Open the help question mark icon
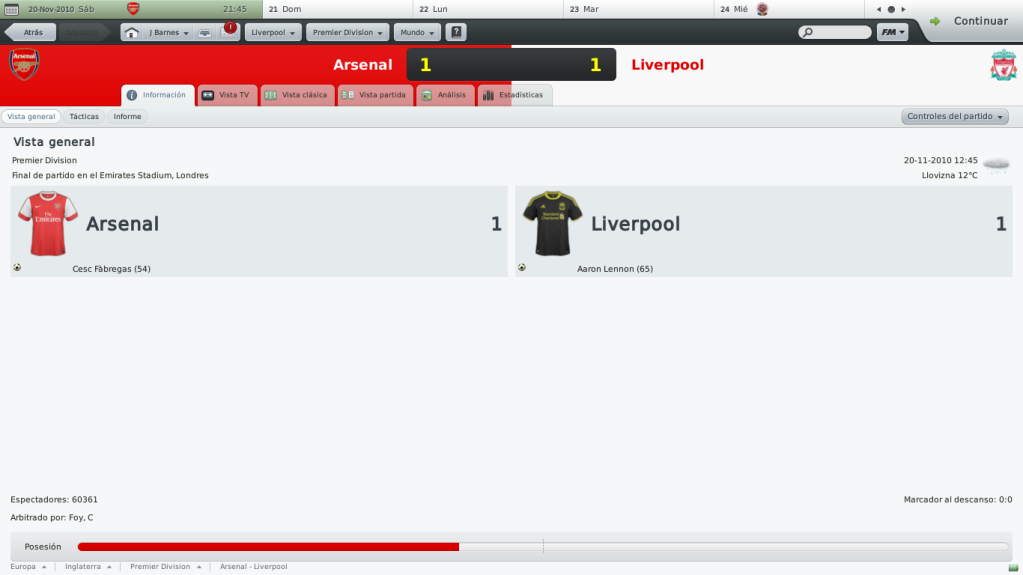Screen dimensions: 1023x575 [456, 32]
